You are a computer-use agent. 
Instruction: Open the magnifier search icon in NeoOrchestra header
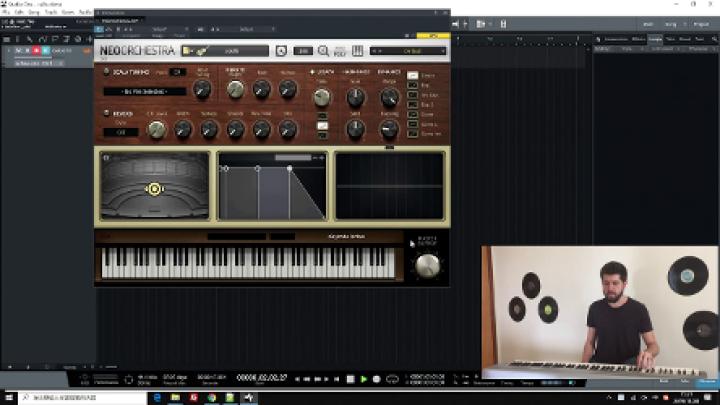[x=323, y=51]
